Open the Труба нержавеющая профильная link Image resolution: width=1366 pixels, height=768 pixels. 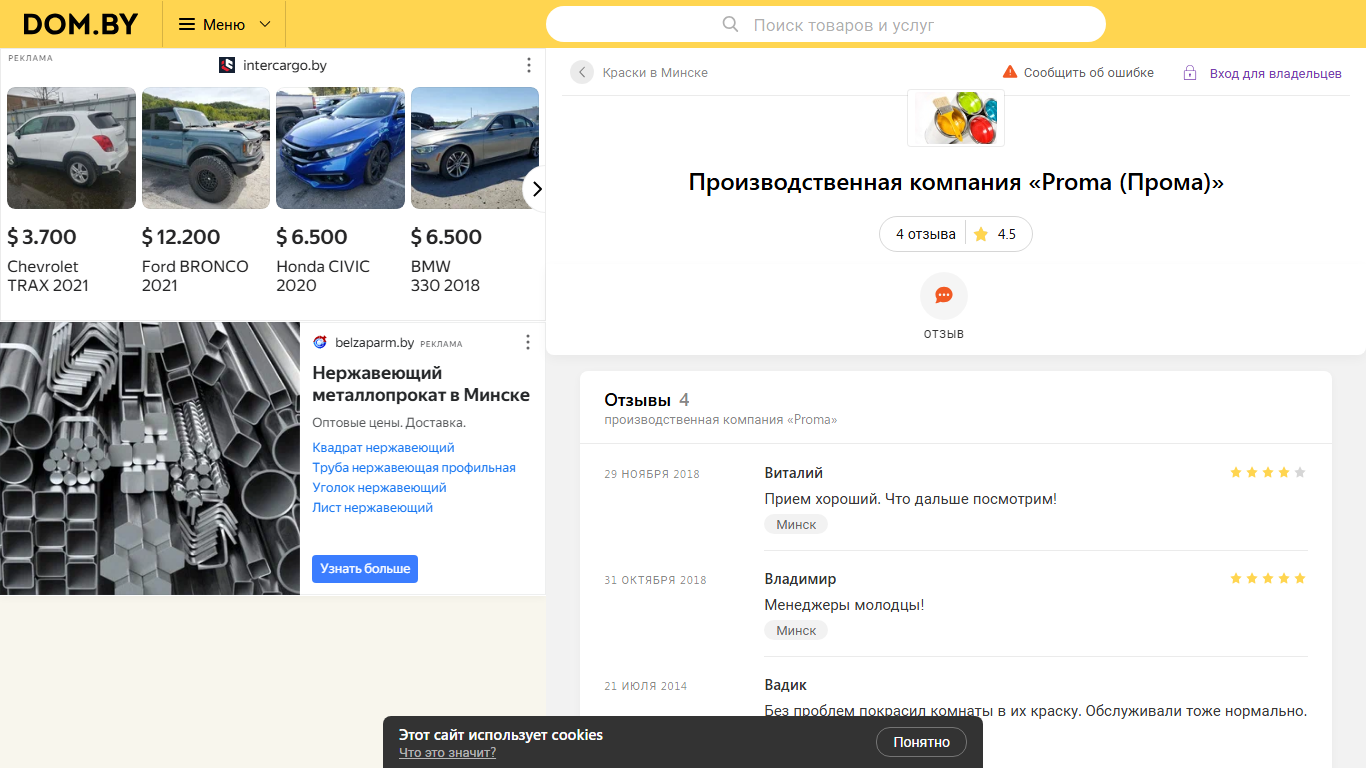tap(414, 468)
